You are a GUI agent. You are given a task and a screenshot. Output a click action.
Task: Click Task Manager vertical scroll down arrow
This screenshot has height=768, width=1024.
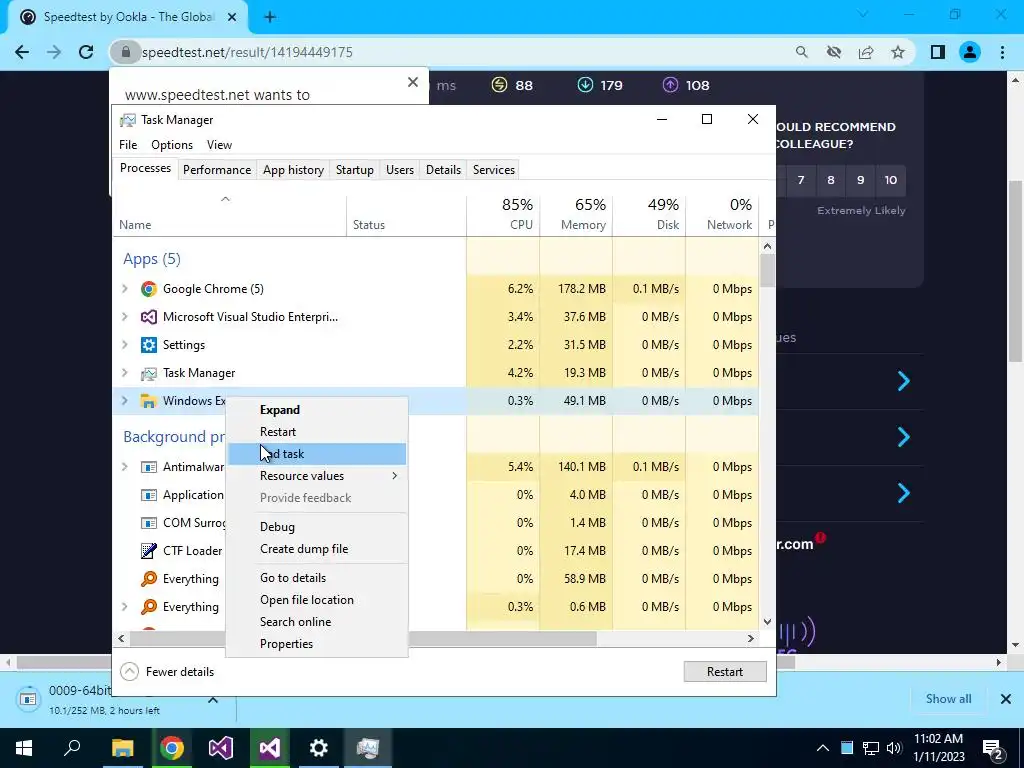pyautogui.click(x=767, y=622)
